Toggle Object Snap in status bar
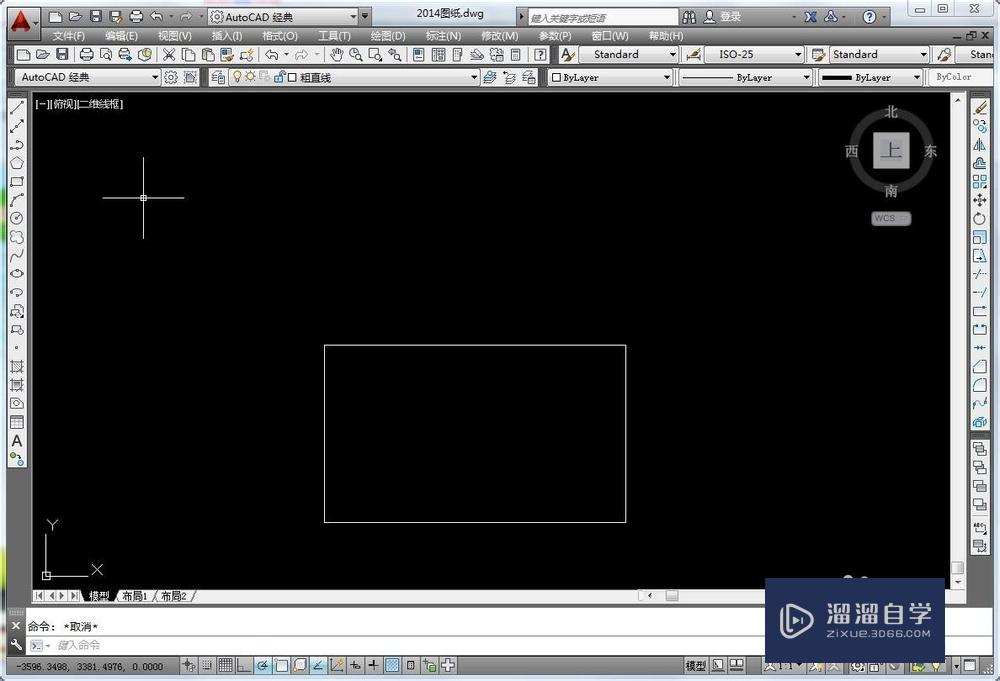1000x681 pixels. [281, 666]
